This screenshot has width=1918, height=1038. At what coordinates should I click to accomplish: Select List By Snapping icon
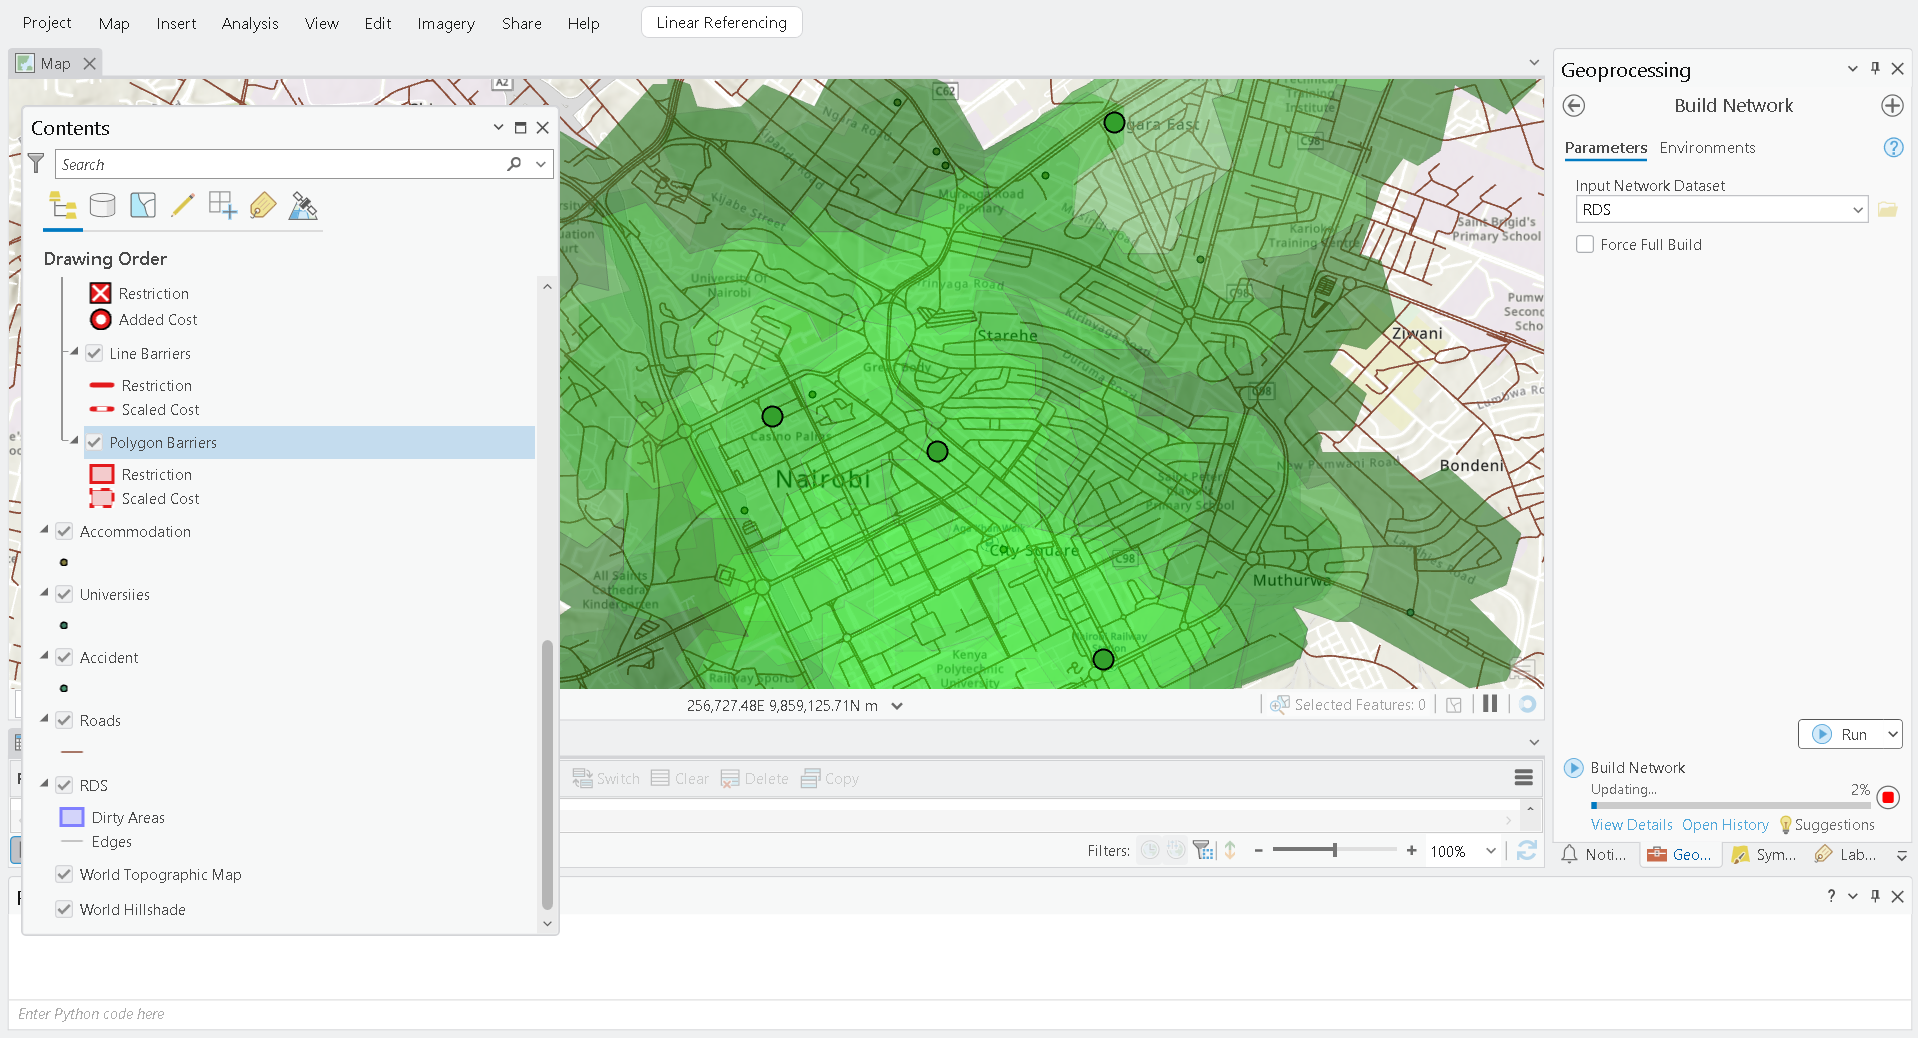click(x=222, y=206)
